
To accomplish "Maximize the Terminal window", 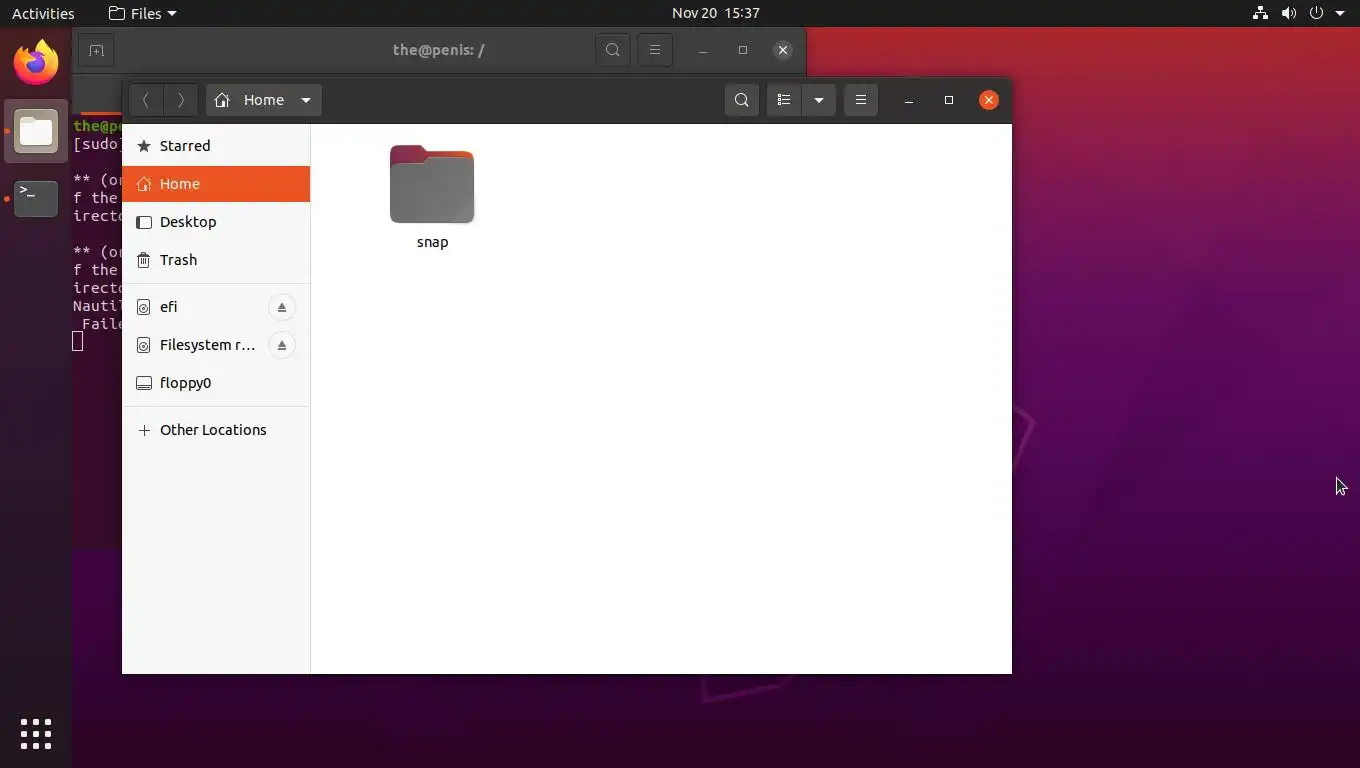I will point(743,50).
